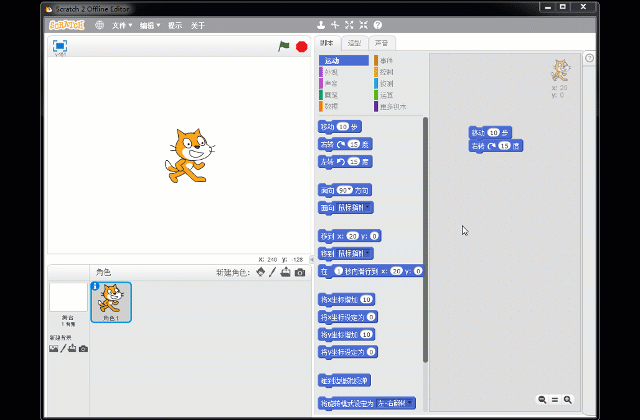Click the block palette vertical scrollbar
The width and height of the screenshot is (640, 420).
click(425, 240)
